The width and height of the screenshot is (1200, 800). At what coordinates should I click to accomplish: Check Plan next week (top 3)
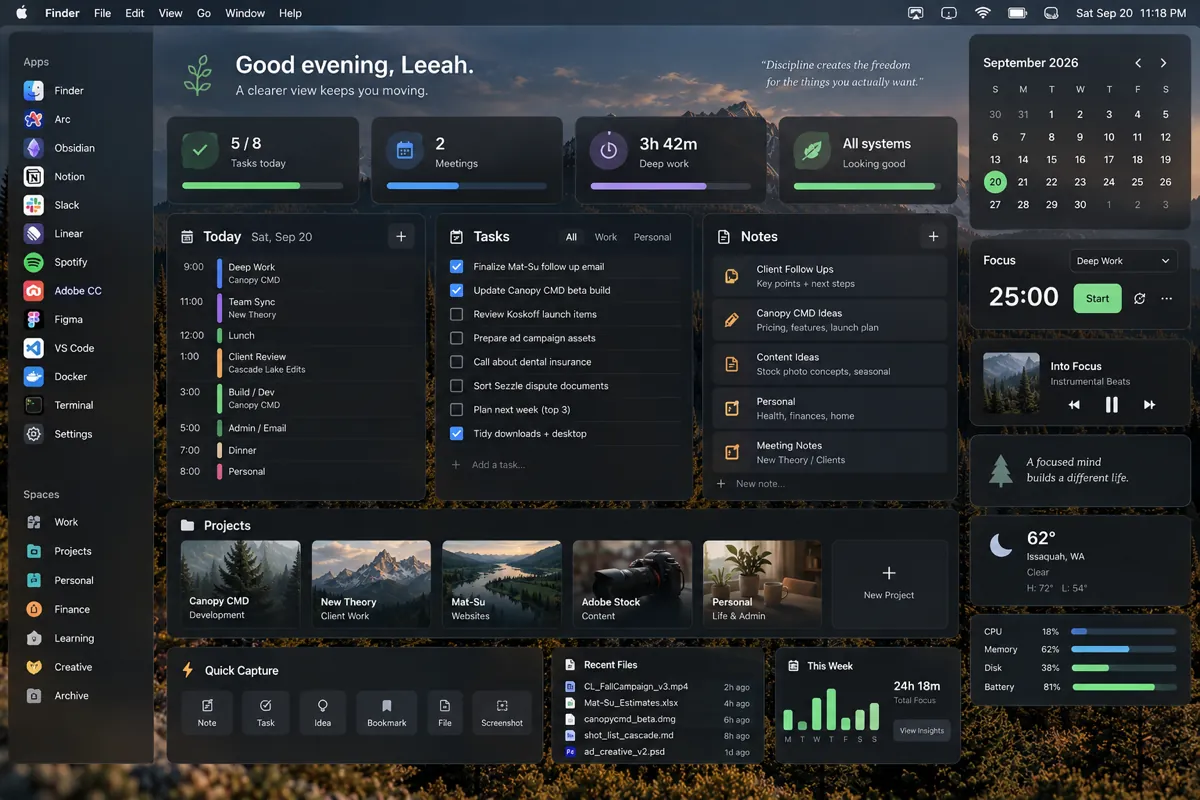456,409
